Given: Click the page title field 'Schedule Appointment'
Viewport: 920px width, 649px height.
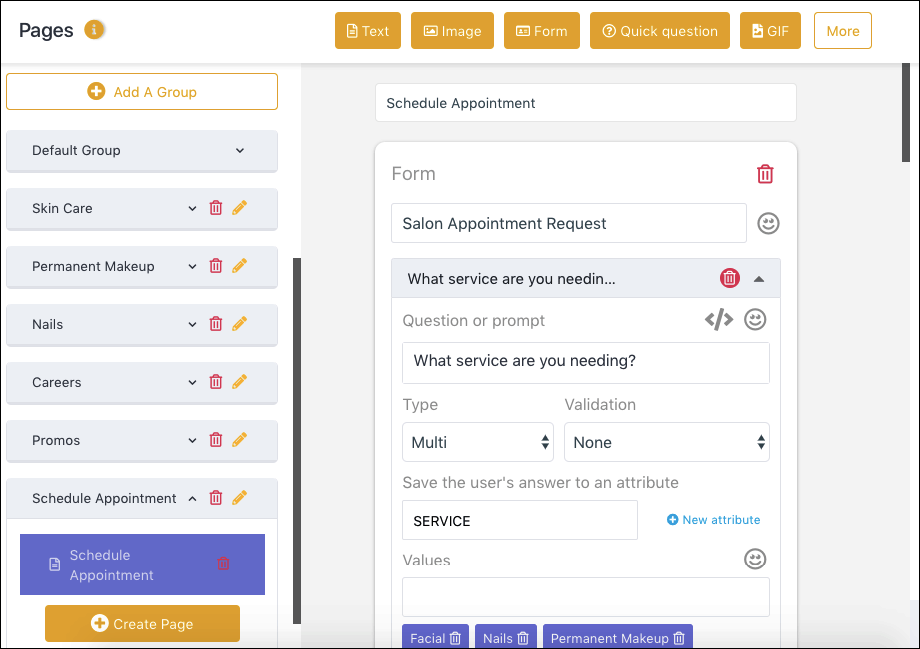Looking at the screenshot, I should [586, 103].
